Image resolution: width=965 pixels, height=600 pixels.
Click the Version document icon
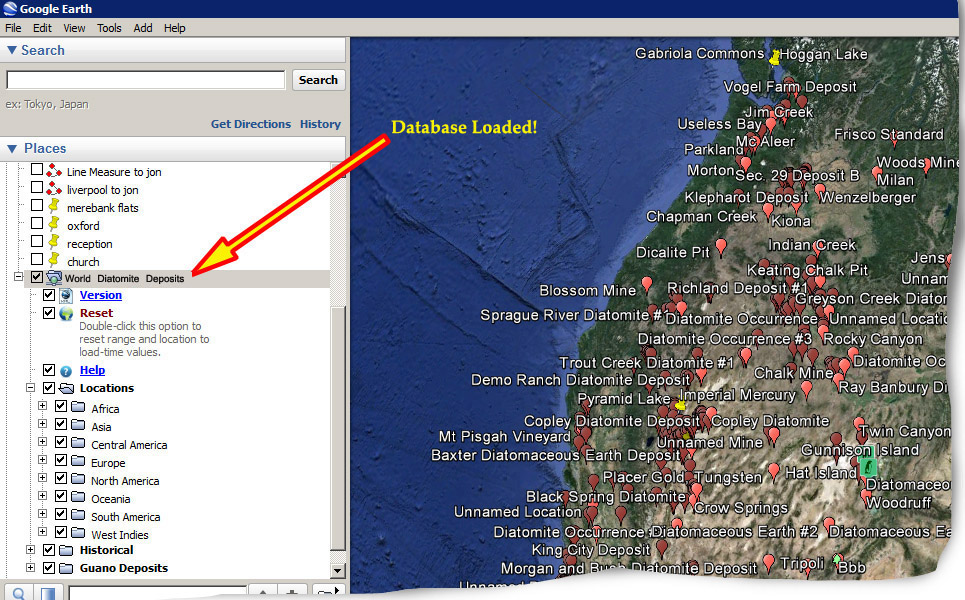tap(66, 295)
